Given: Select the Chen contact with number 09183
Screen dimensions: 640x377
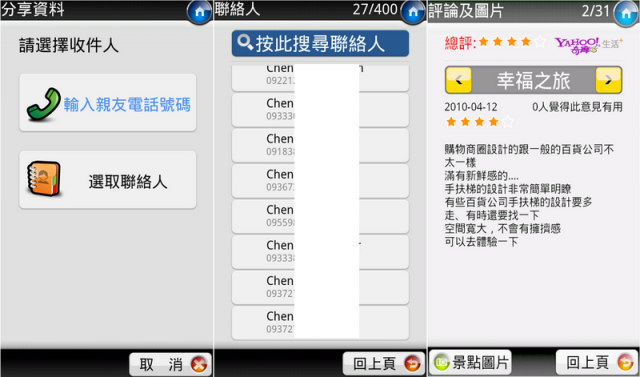Looking at the screenshot, I should coord(320,145).
